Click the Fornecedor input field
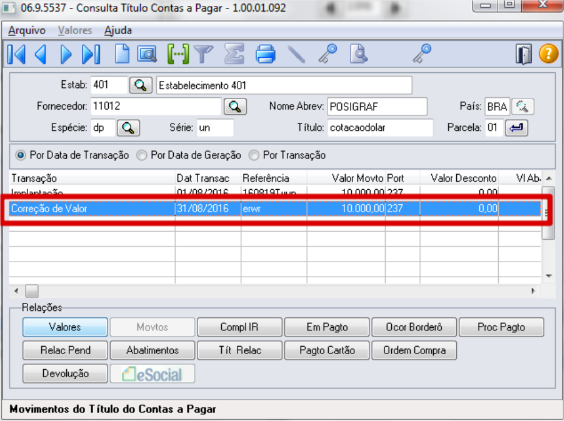Viewport: 564px width, 421px height. pyautogui.click(x=156, y=107)
